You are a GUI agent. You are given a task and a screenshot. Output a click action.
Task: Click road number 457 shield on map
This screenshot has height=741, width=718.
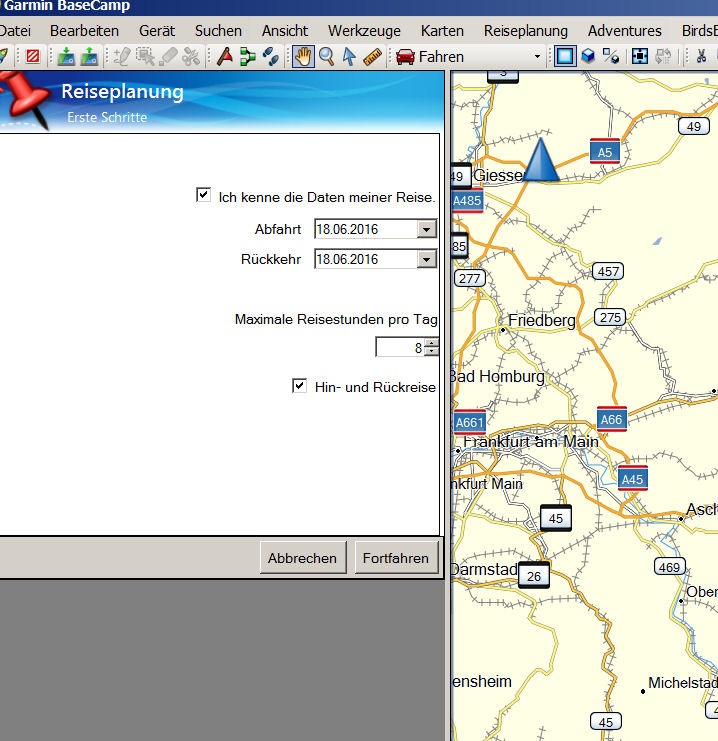click(x=608, y=271)
